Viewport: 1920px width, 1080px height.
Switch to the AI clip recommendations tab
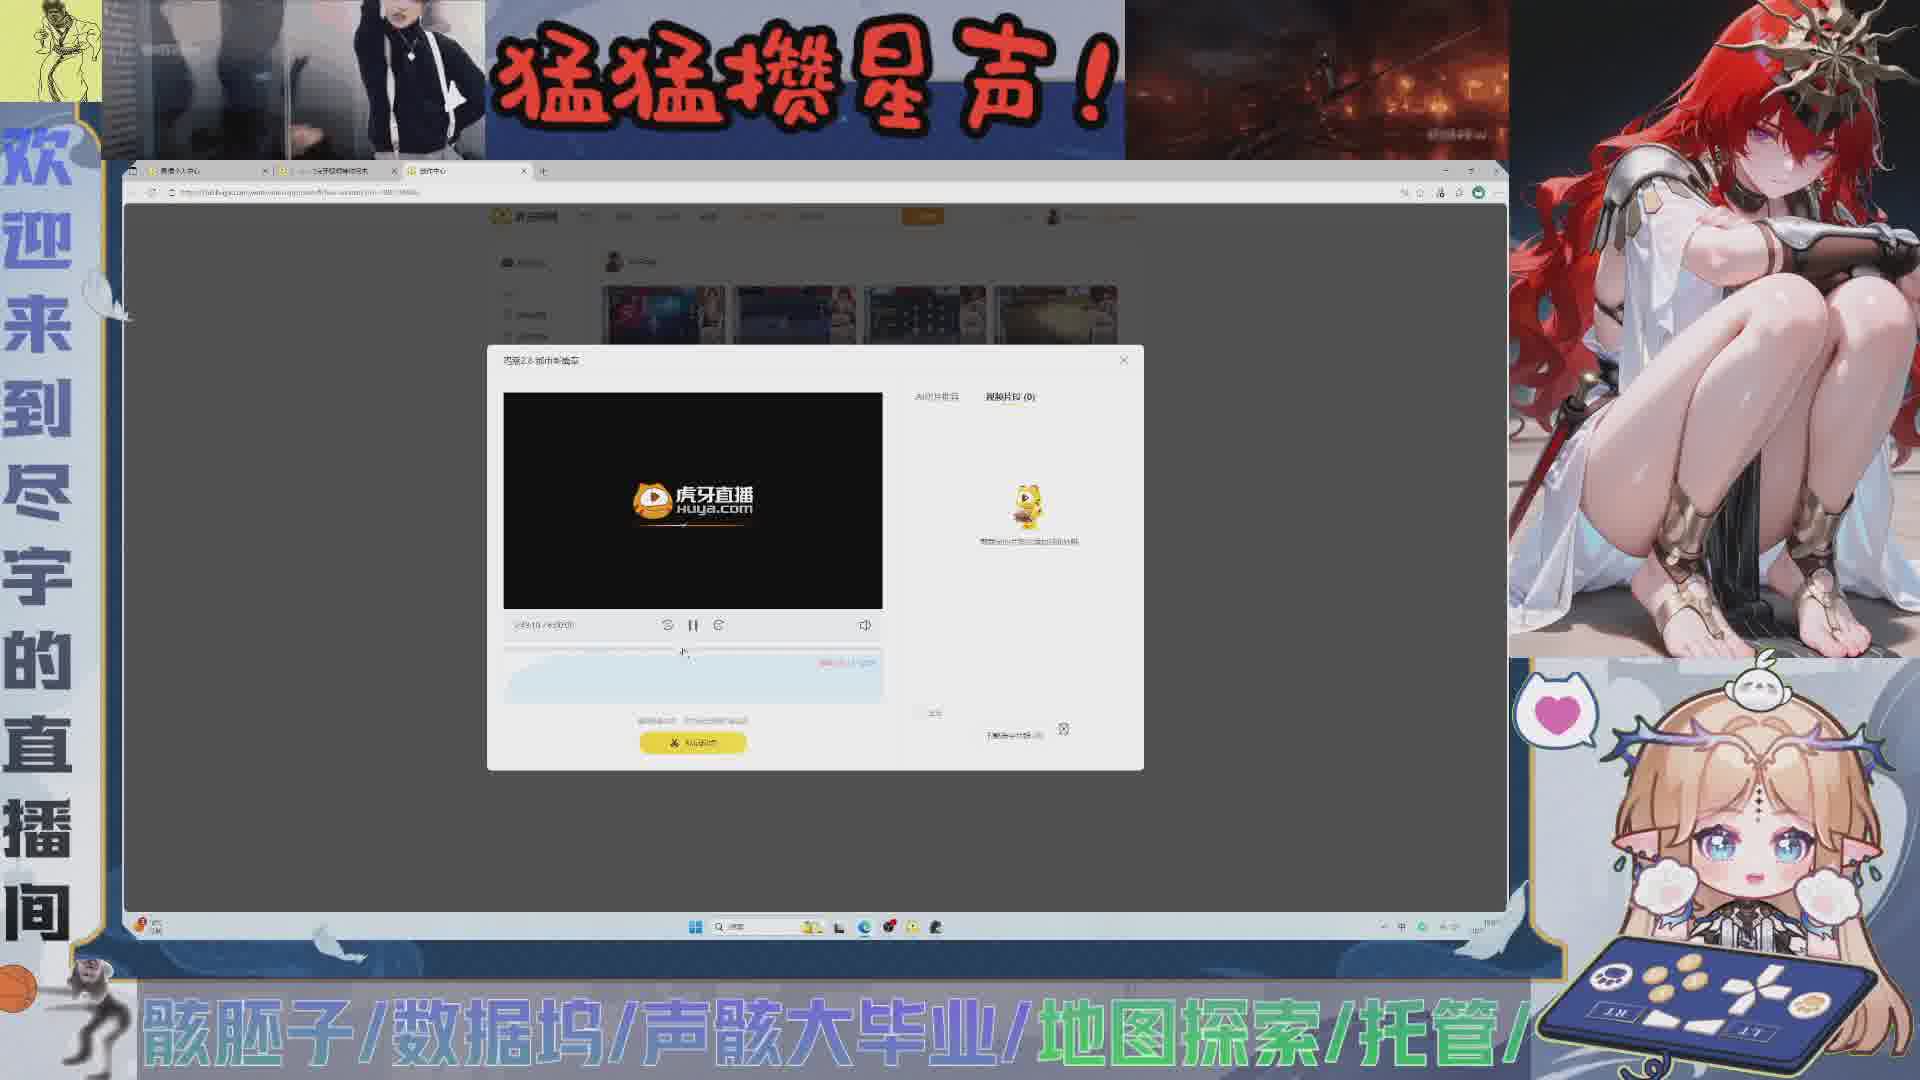936,397
